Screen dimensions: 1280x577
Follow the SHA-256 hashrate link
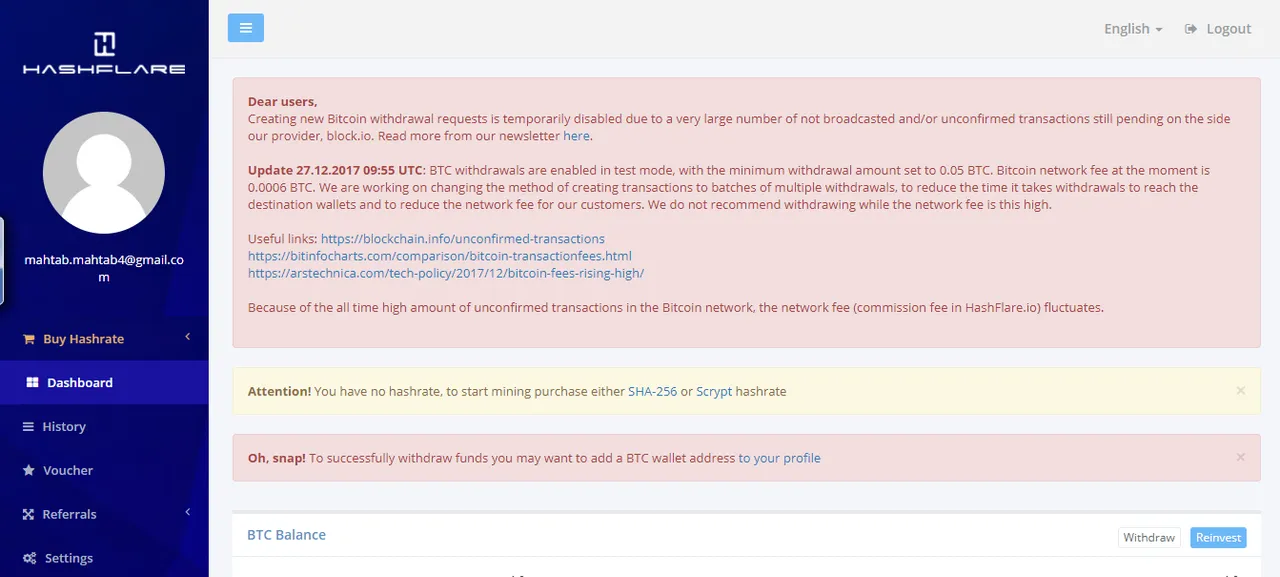[652, 392]
